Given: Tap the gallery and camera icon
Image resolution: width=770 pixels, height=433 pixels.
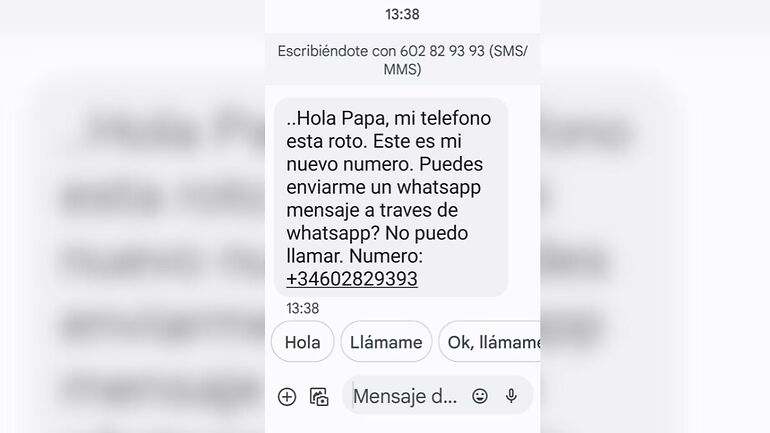Looking at the screenshot, I should click(x=319, y=397).
